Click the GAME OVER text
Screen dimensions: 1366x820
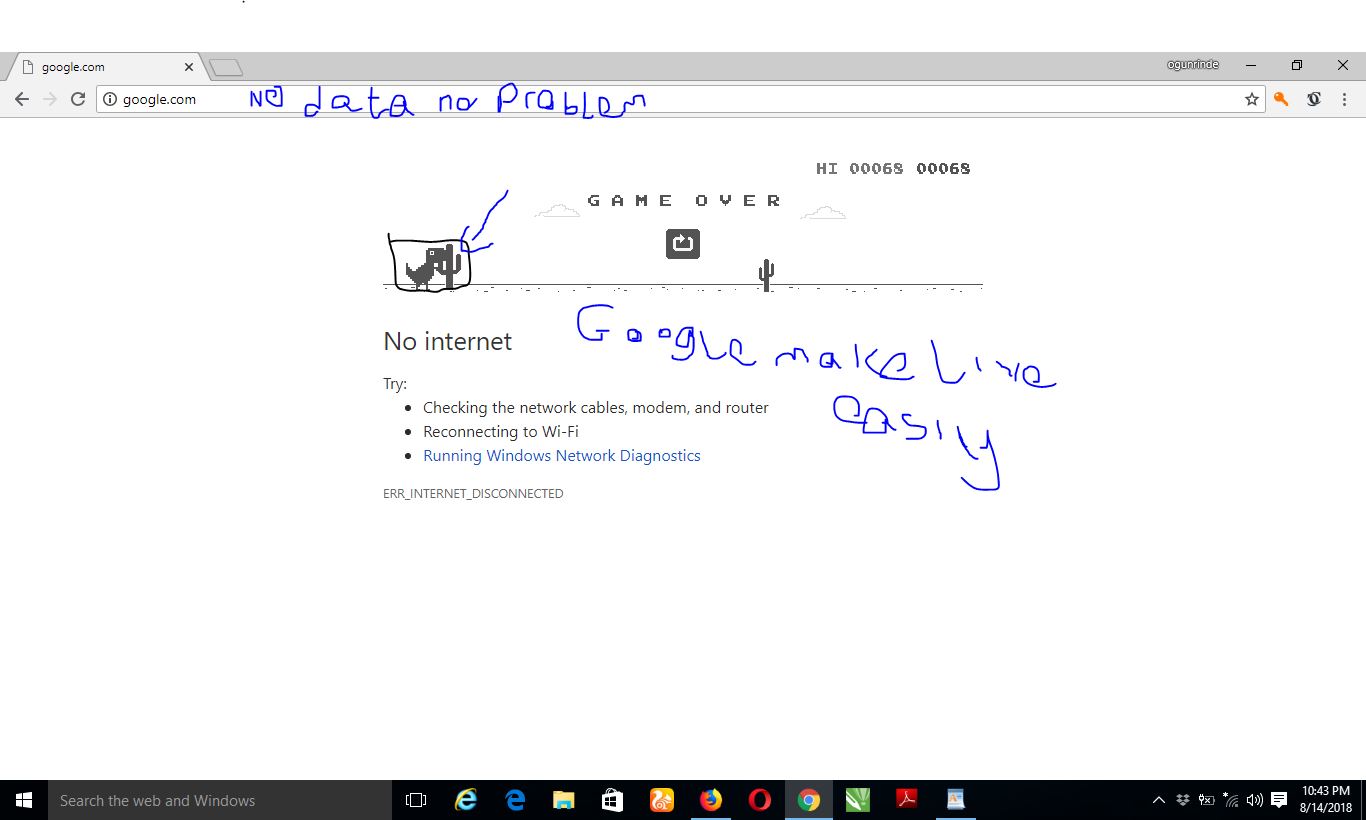pos(684,200)
